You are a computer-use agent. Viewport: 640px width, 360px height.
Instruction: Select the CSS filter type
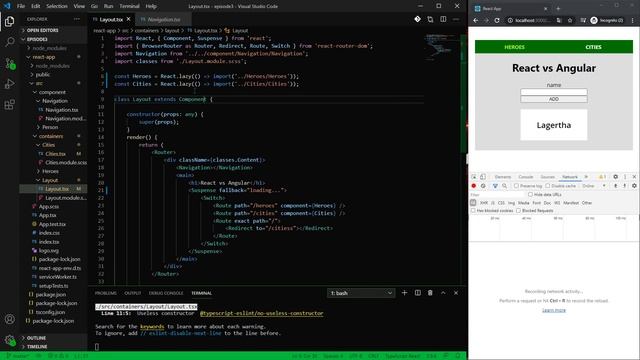501,203
